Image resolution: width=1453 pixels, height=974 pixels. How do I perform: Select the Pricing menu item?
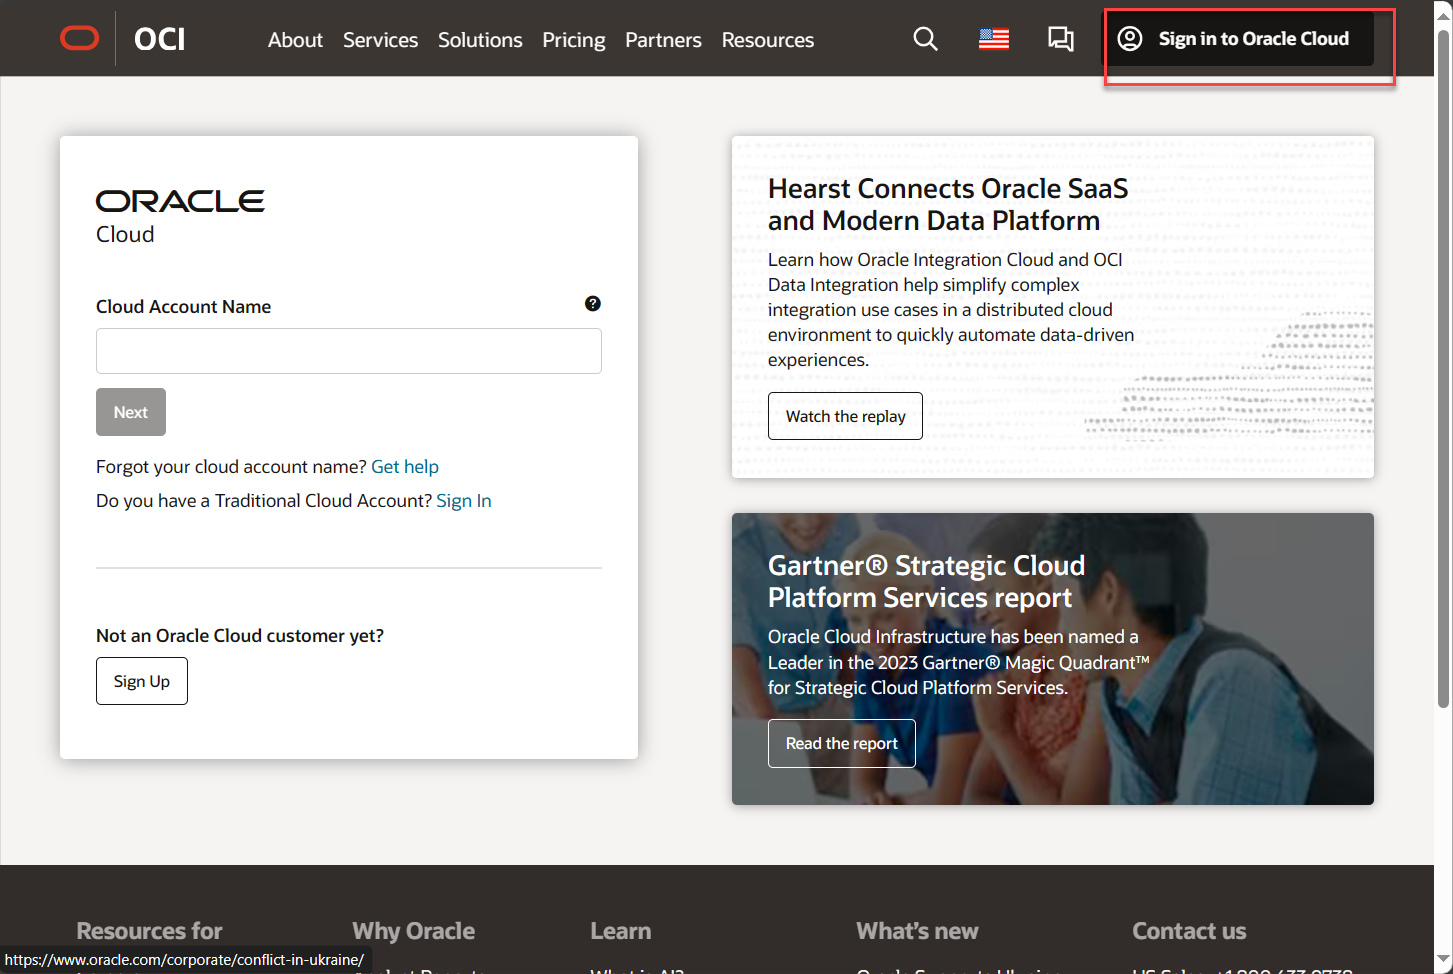pos(573,40)
